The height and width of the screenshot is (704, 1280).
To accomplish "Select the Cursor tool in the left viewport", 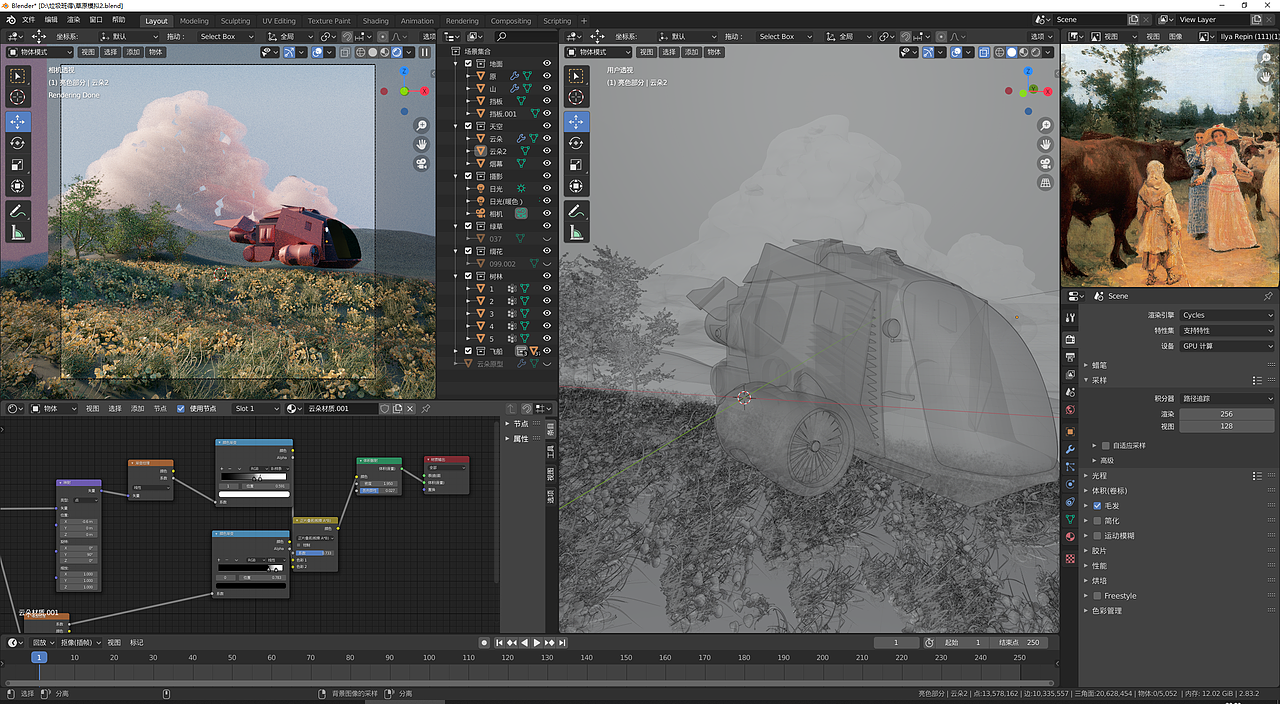I will (x=18, y=97).
